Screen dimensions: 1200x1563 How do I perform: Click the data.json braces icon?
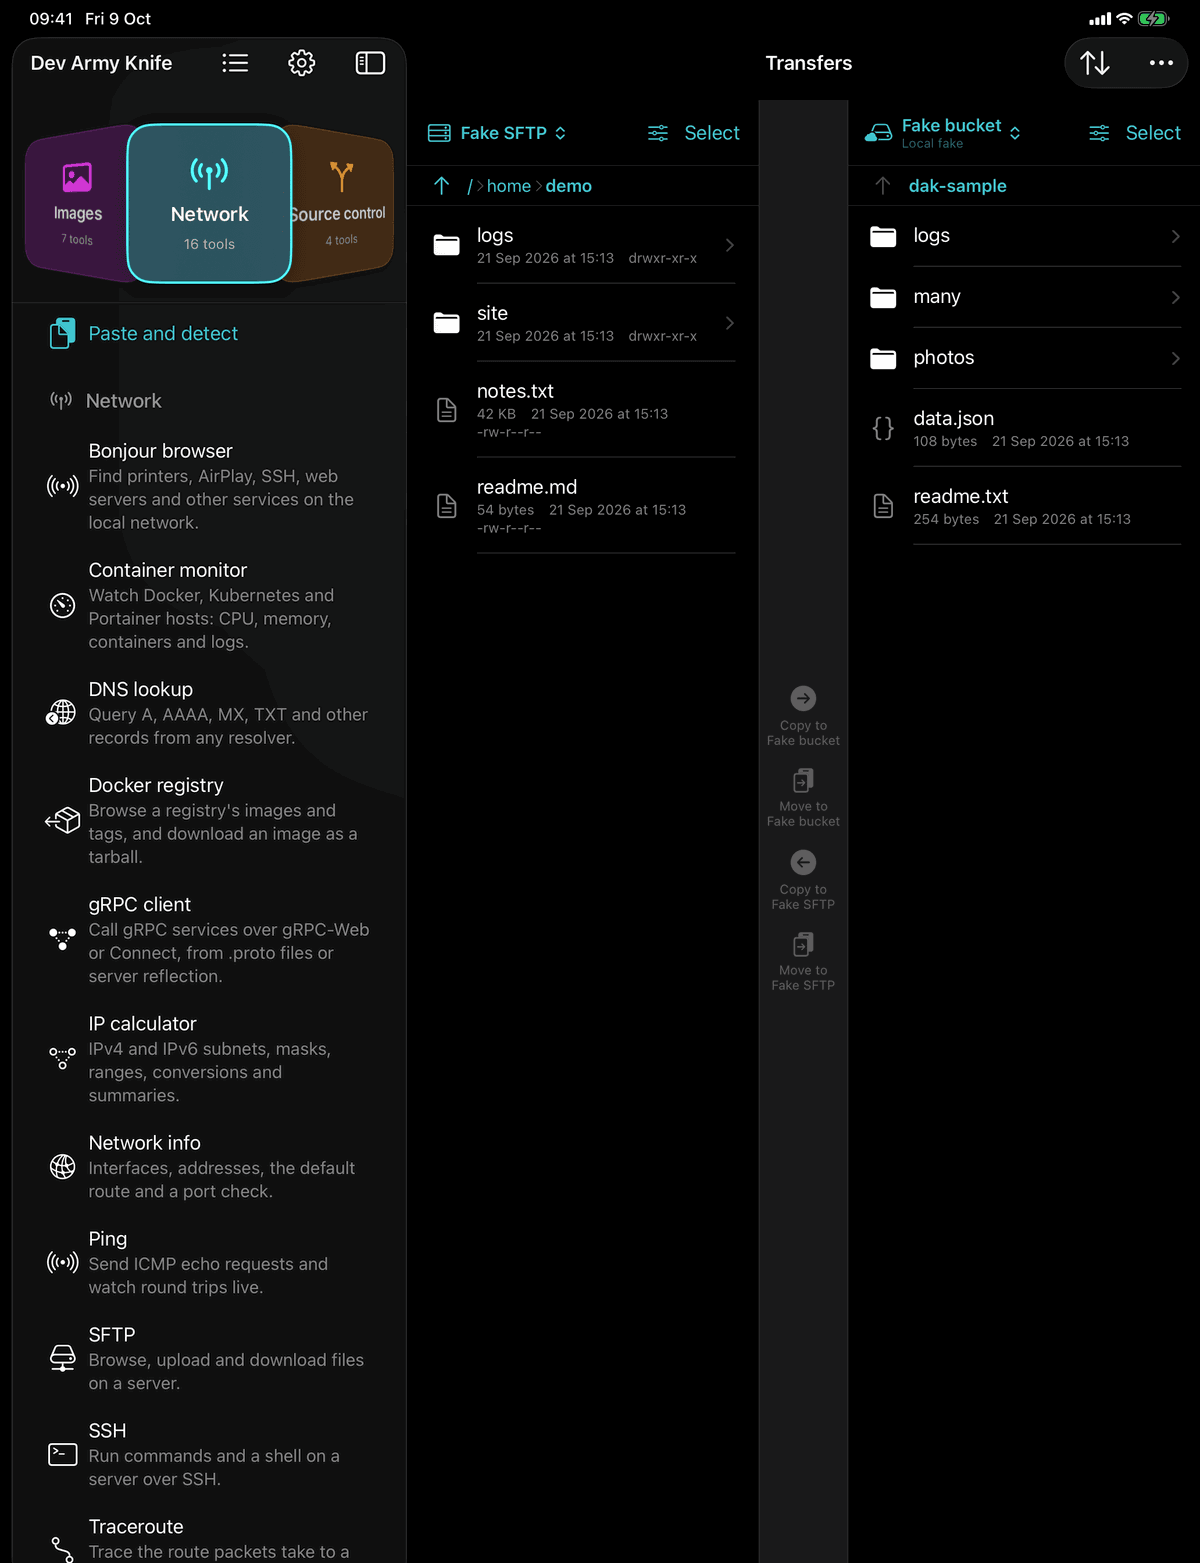coord(883,428)
